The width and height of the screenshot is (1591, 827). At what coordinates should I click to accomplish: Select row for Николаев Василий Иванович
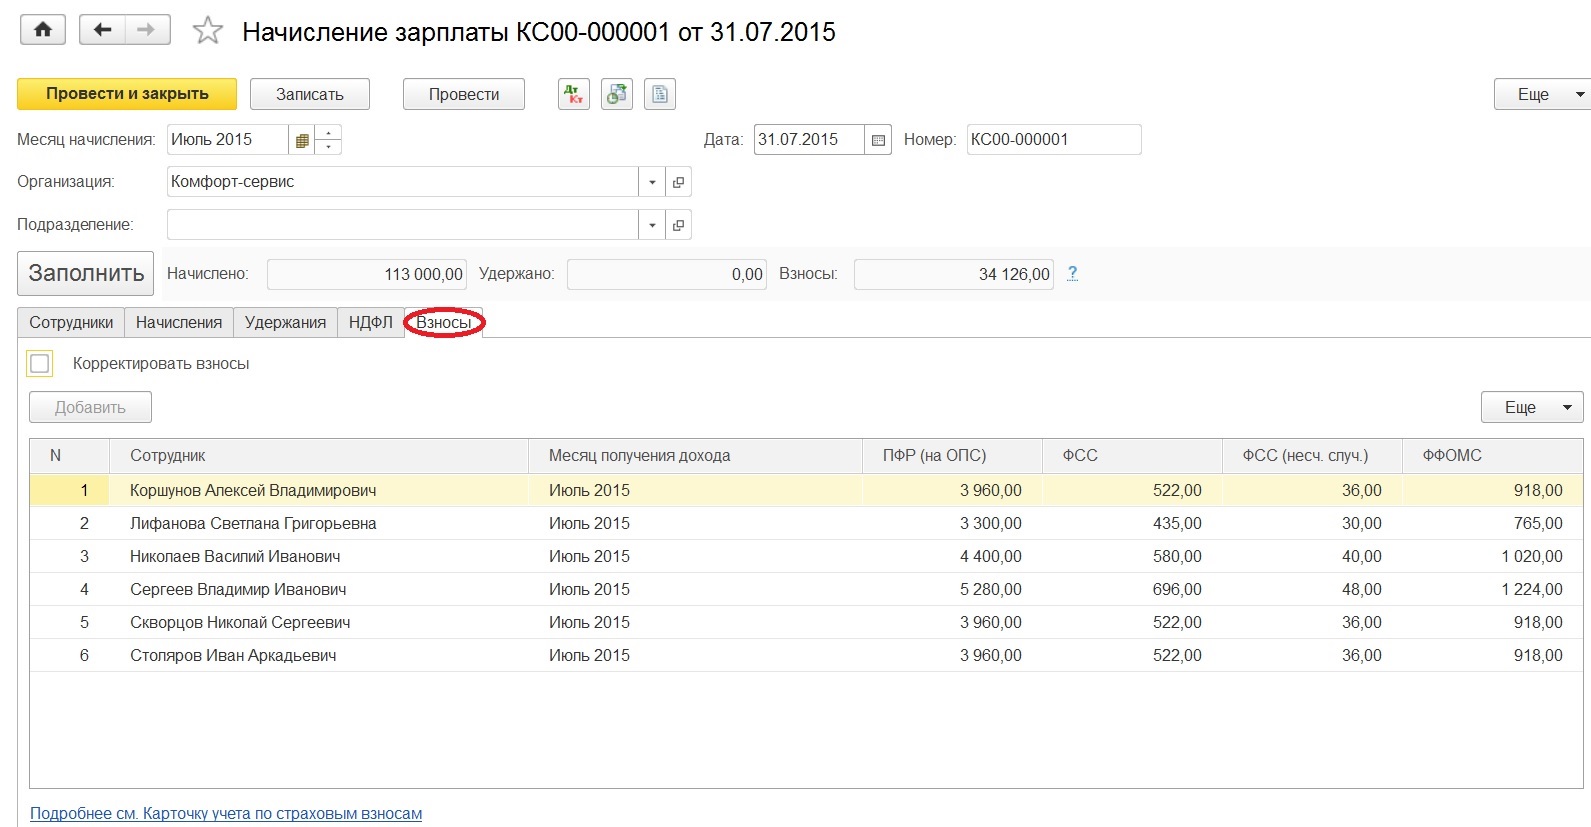tap(235, 556)
